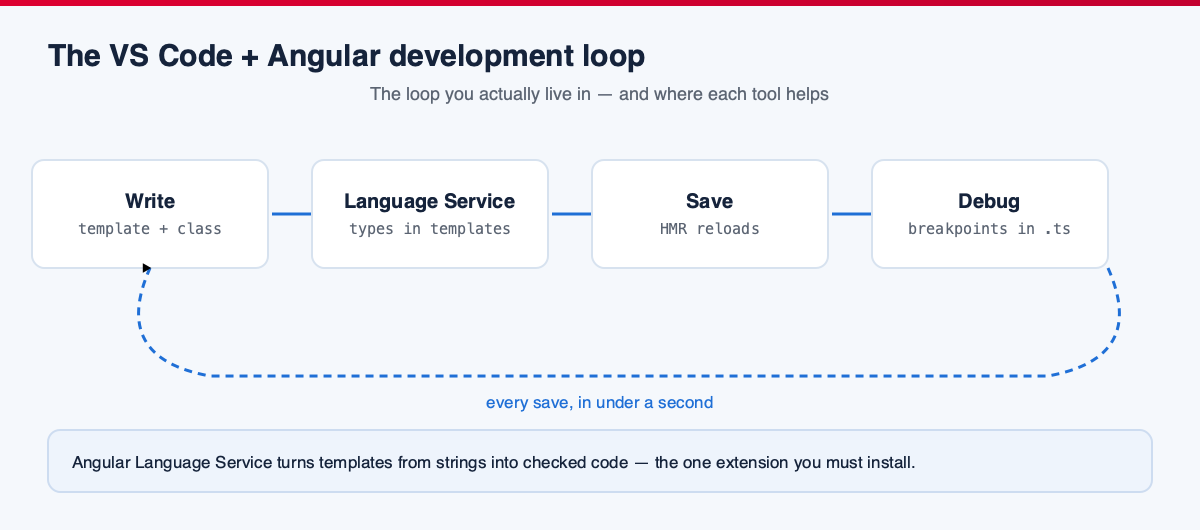Click the 'HMR reloads' caption
Image resolution: width=1200 pixels, height=530 pixels.
coord(710,229)
